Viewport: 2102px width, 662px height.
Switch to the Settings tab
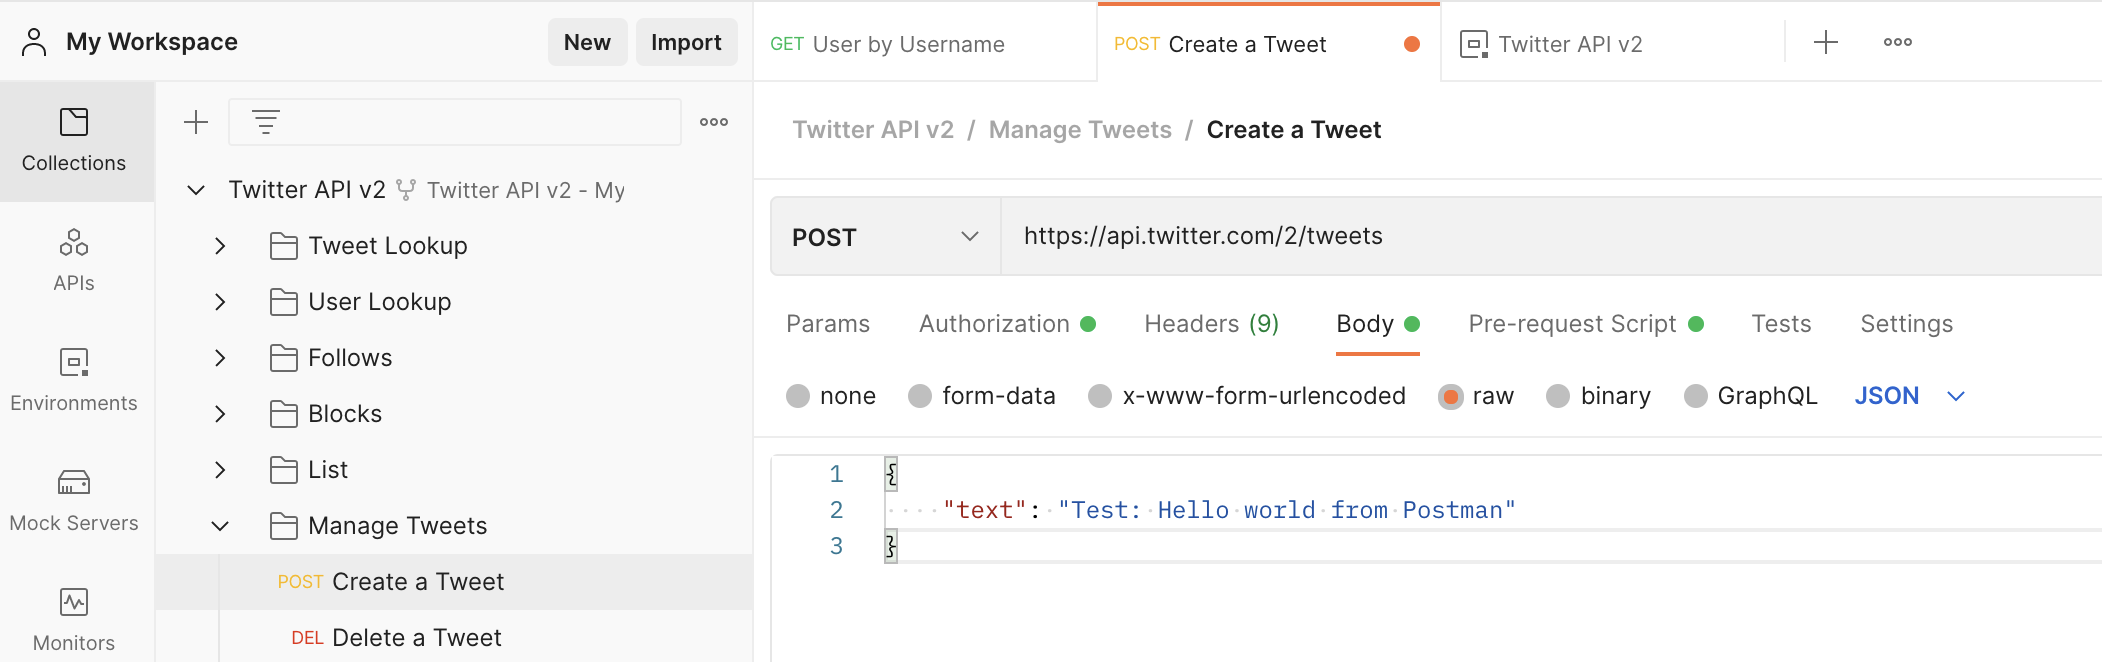(x=1907, y=324)
